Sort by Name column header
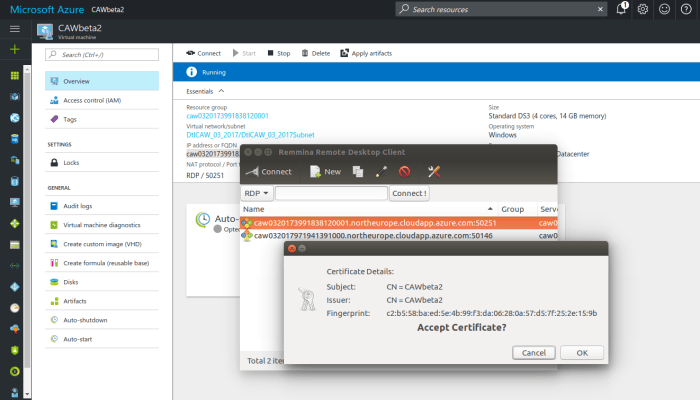 (369, 209)
